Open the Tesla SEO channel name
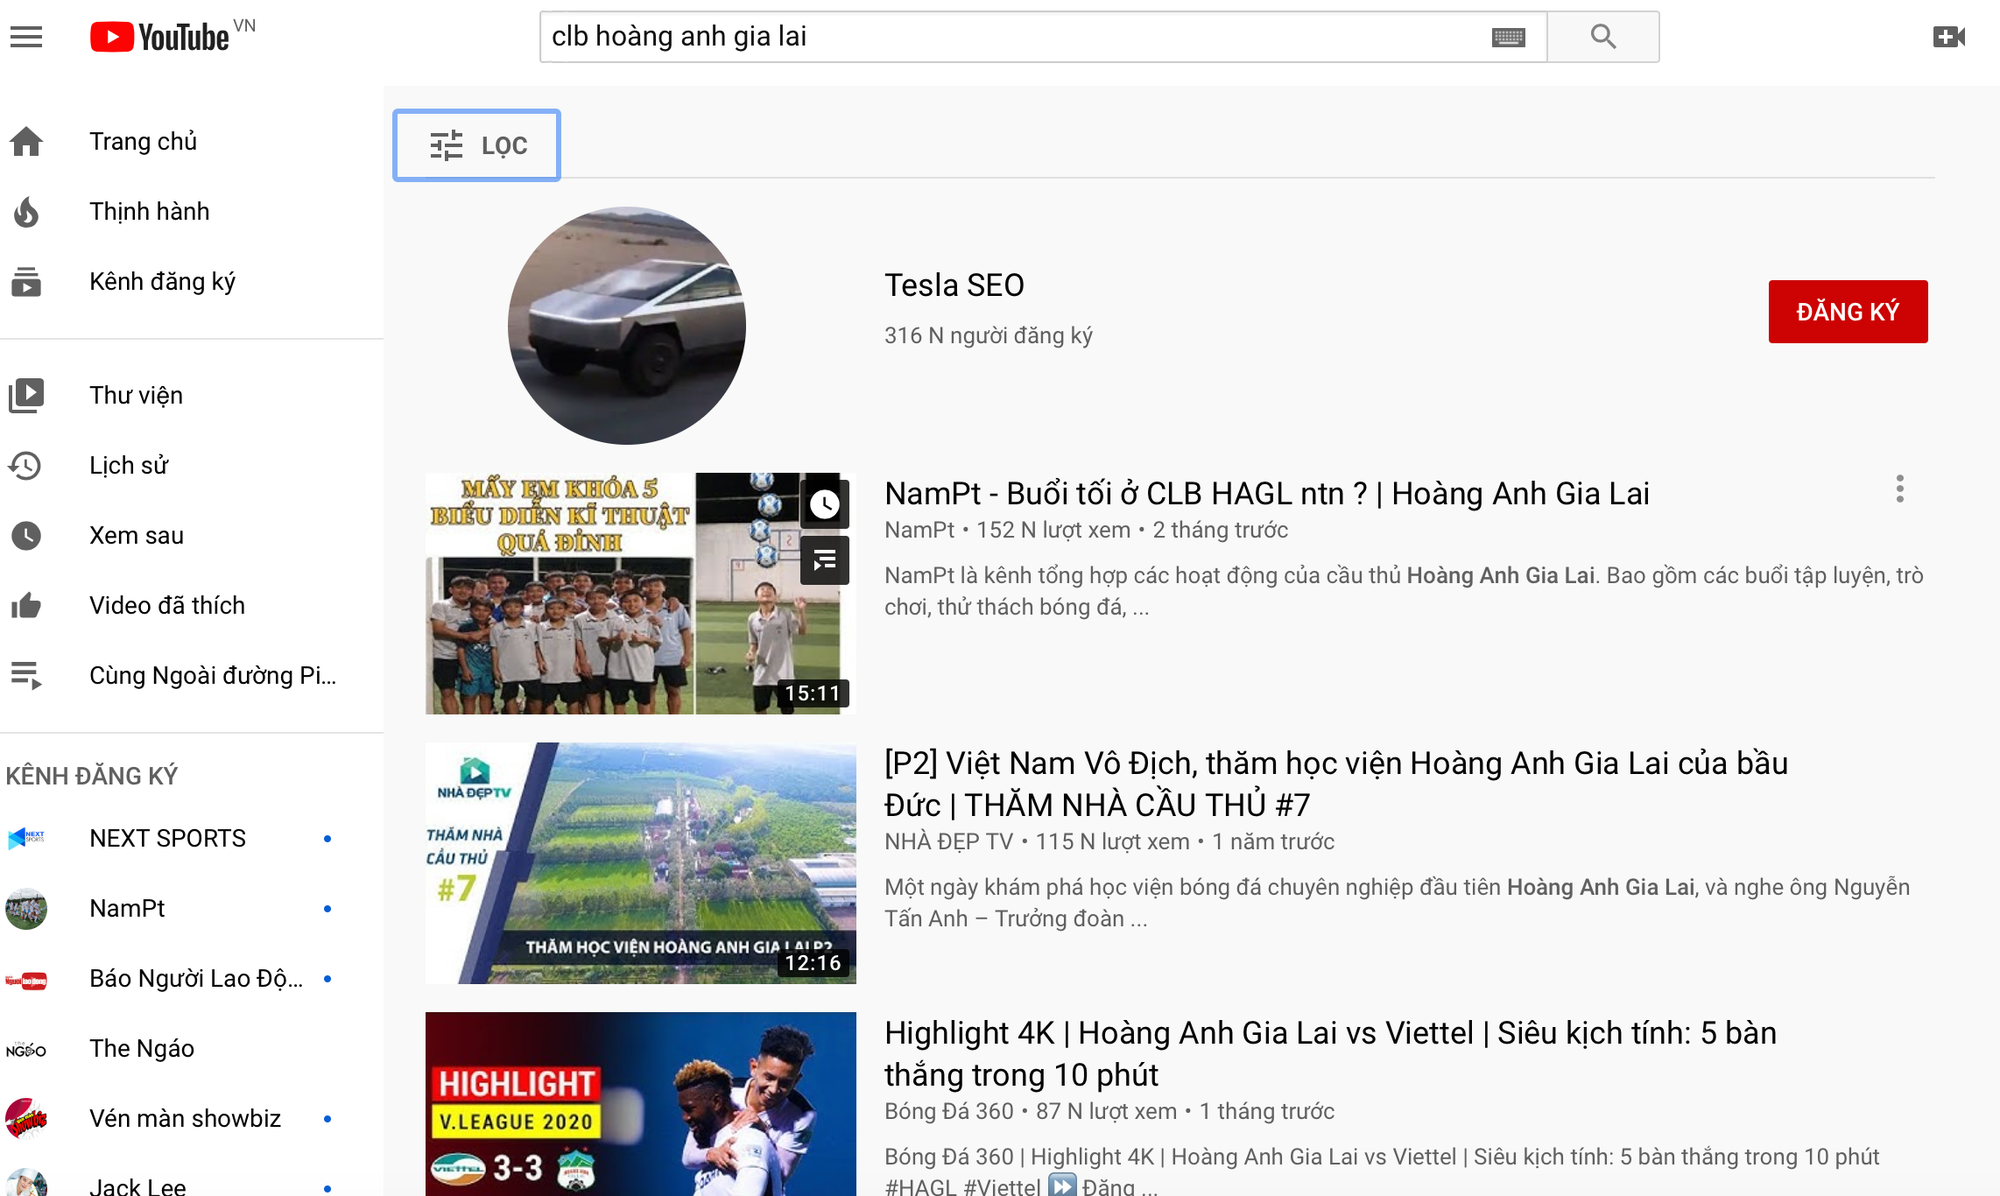 954,285
